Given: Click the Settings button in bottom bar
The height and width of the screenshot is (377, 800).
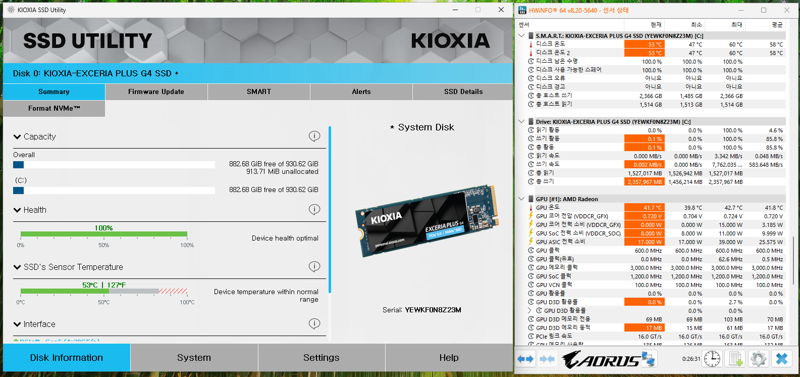Looking at the screenshot, I should (x=321, y=358).
